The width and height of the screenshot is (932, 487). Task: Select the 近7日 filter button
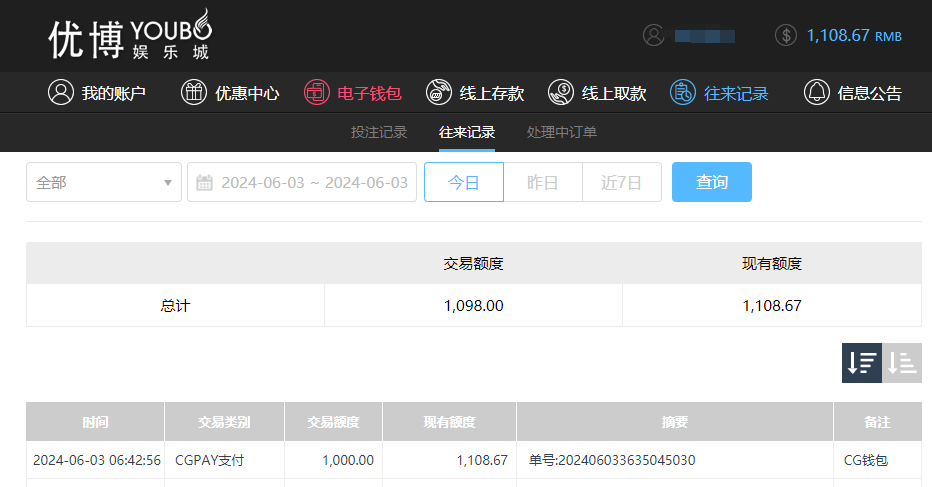pyautogui.click(x=621, y=182)
